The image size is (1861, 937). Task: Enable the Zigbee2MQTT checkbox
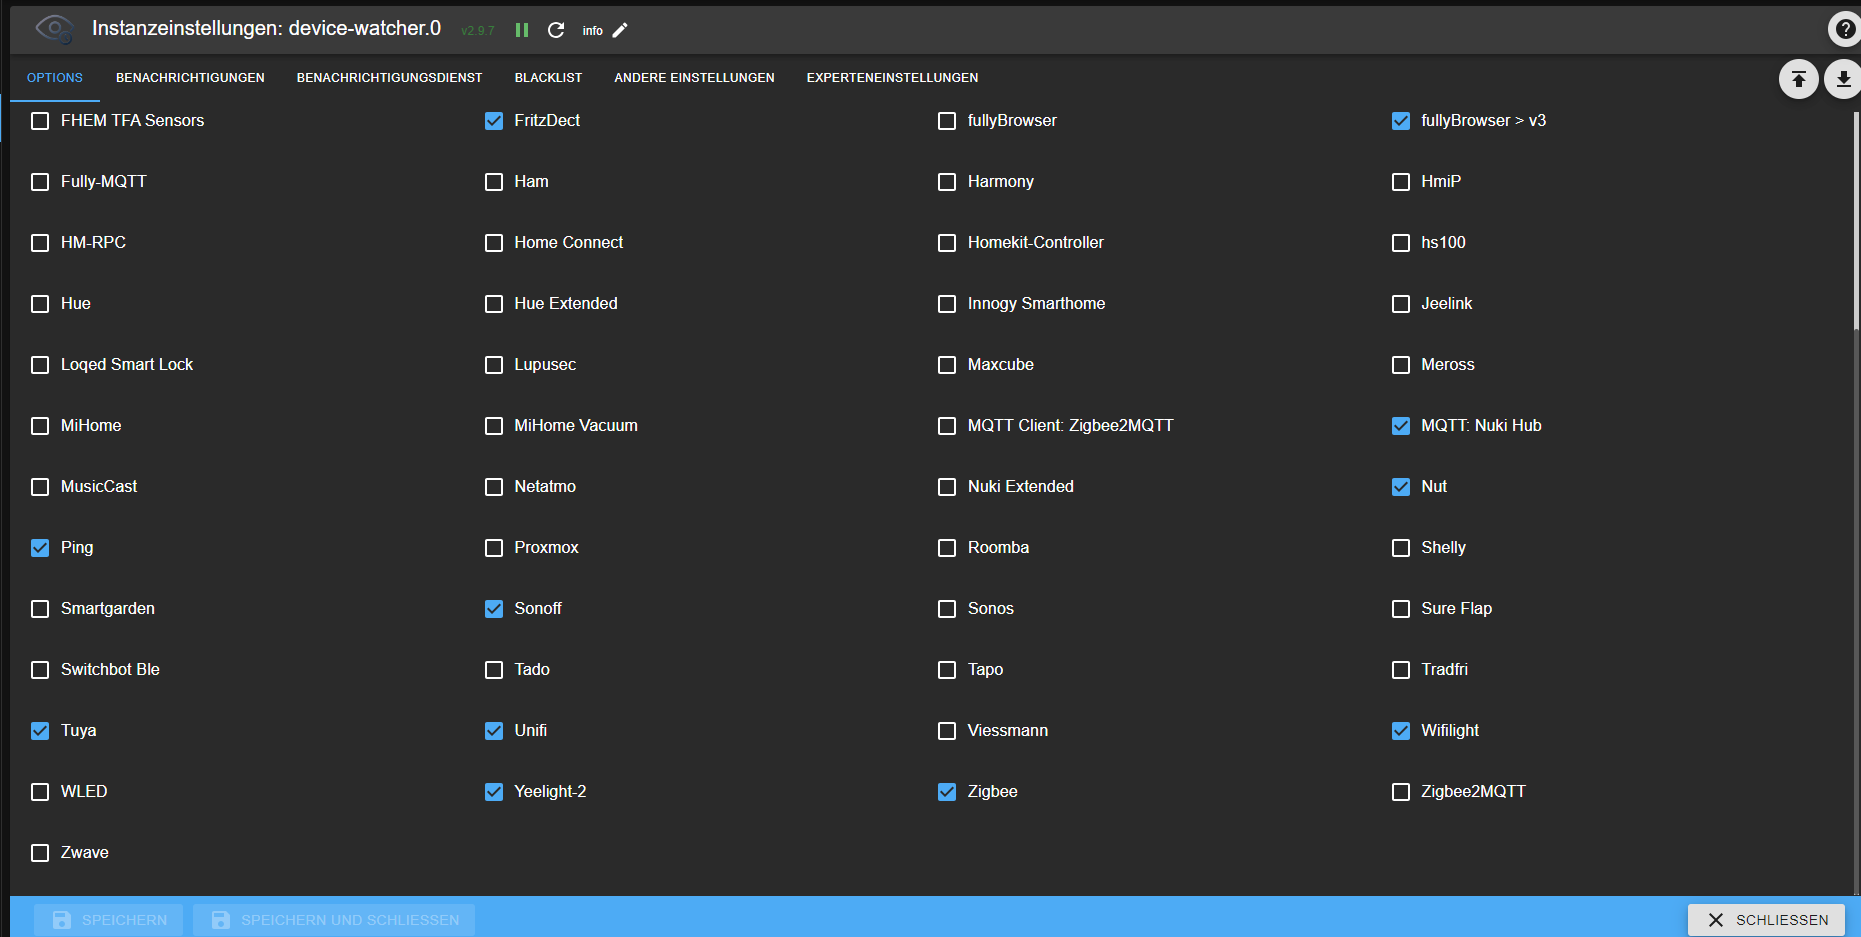coord(1401,792)
